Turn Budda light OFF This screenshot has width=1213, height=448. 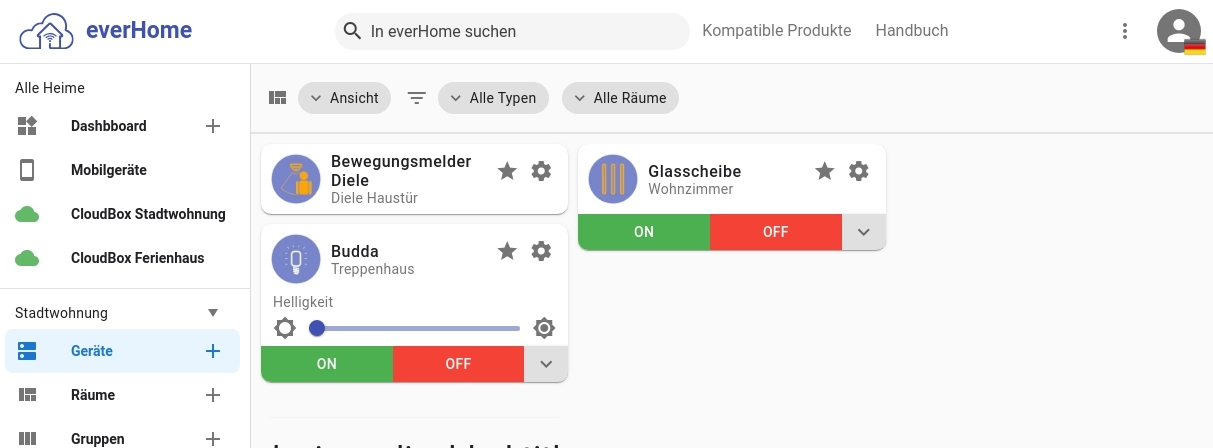pos(458,364)
